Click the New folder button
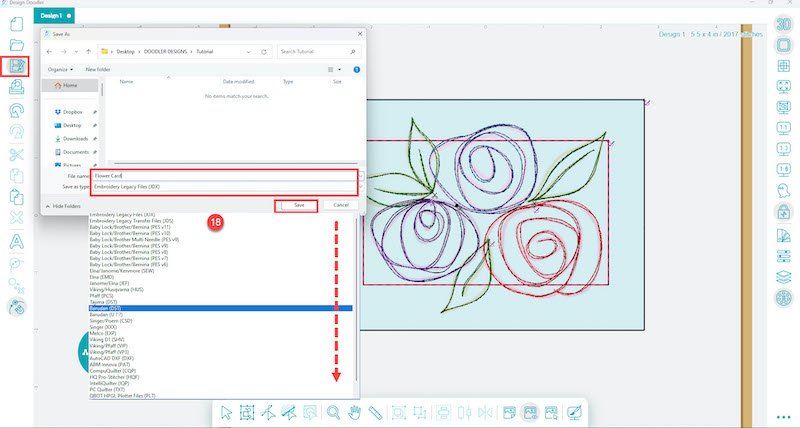Viewport: 800px width, 428px height. 98,69
